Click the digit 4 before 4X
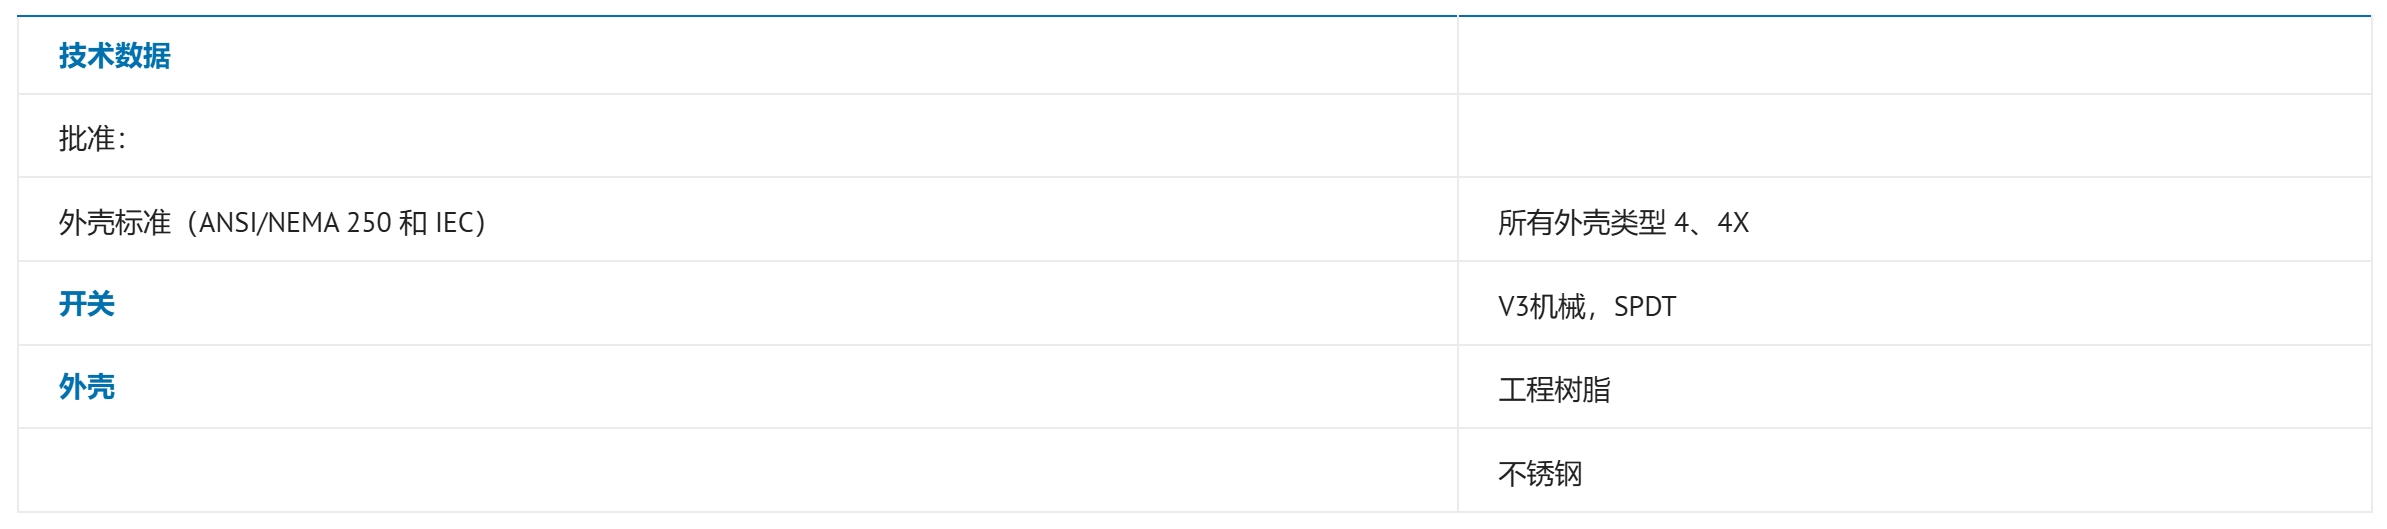 1681,222
